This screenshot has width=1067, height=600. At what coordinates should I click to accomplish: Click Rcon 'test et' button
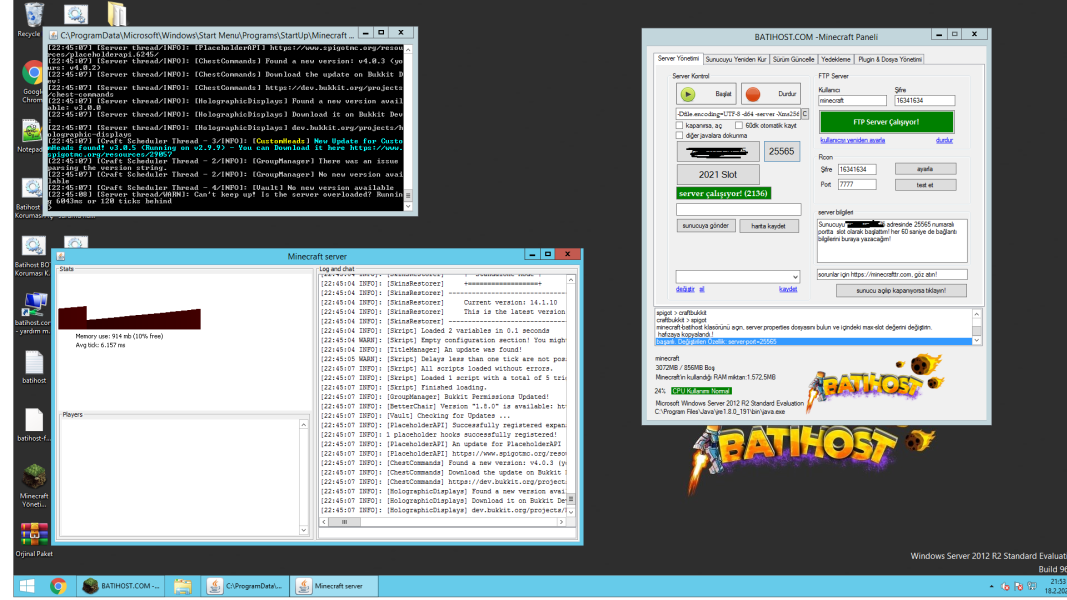coord(925,185)
